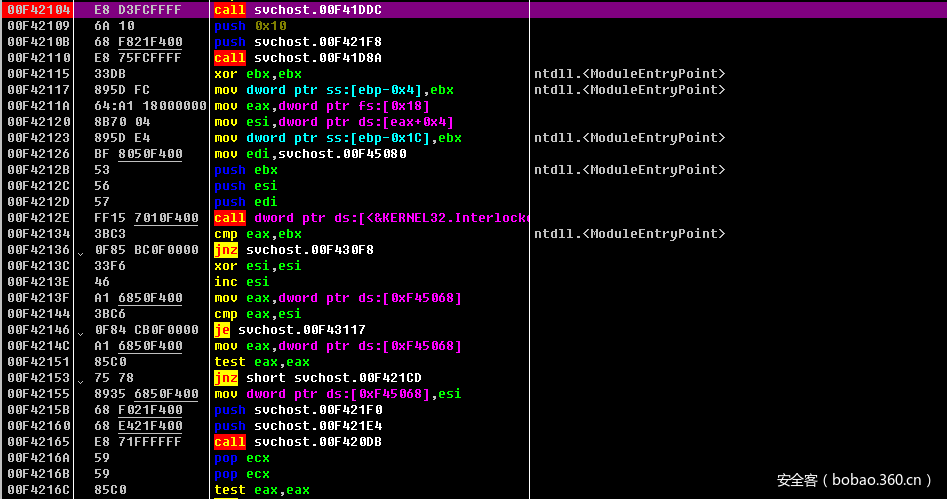Click the mov edi,svchost.00F45080 instruction
947x499 pixels.
(310, 153)
